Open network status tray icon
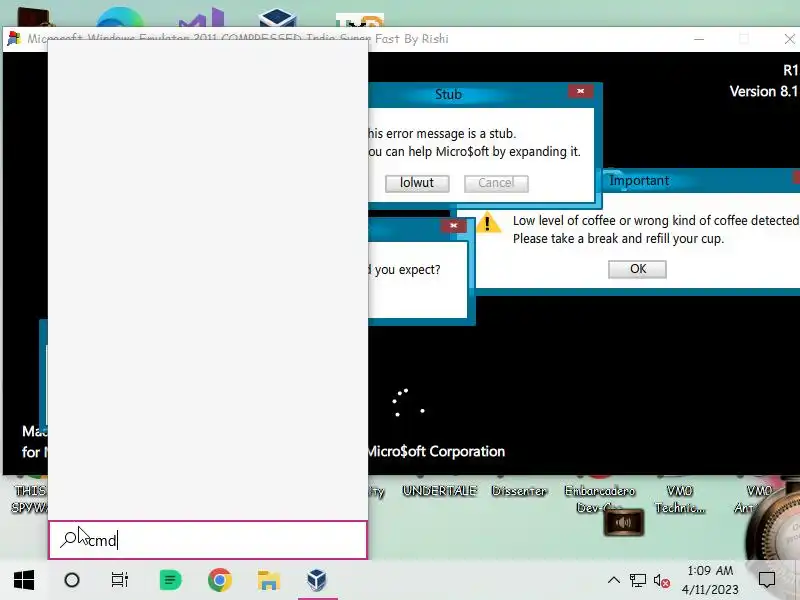 (637, 580)
